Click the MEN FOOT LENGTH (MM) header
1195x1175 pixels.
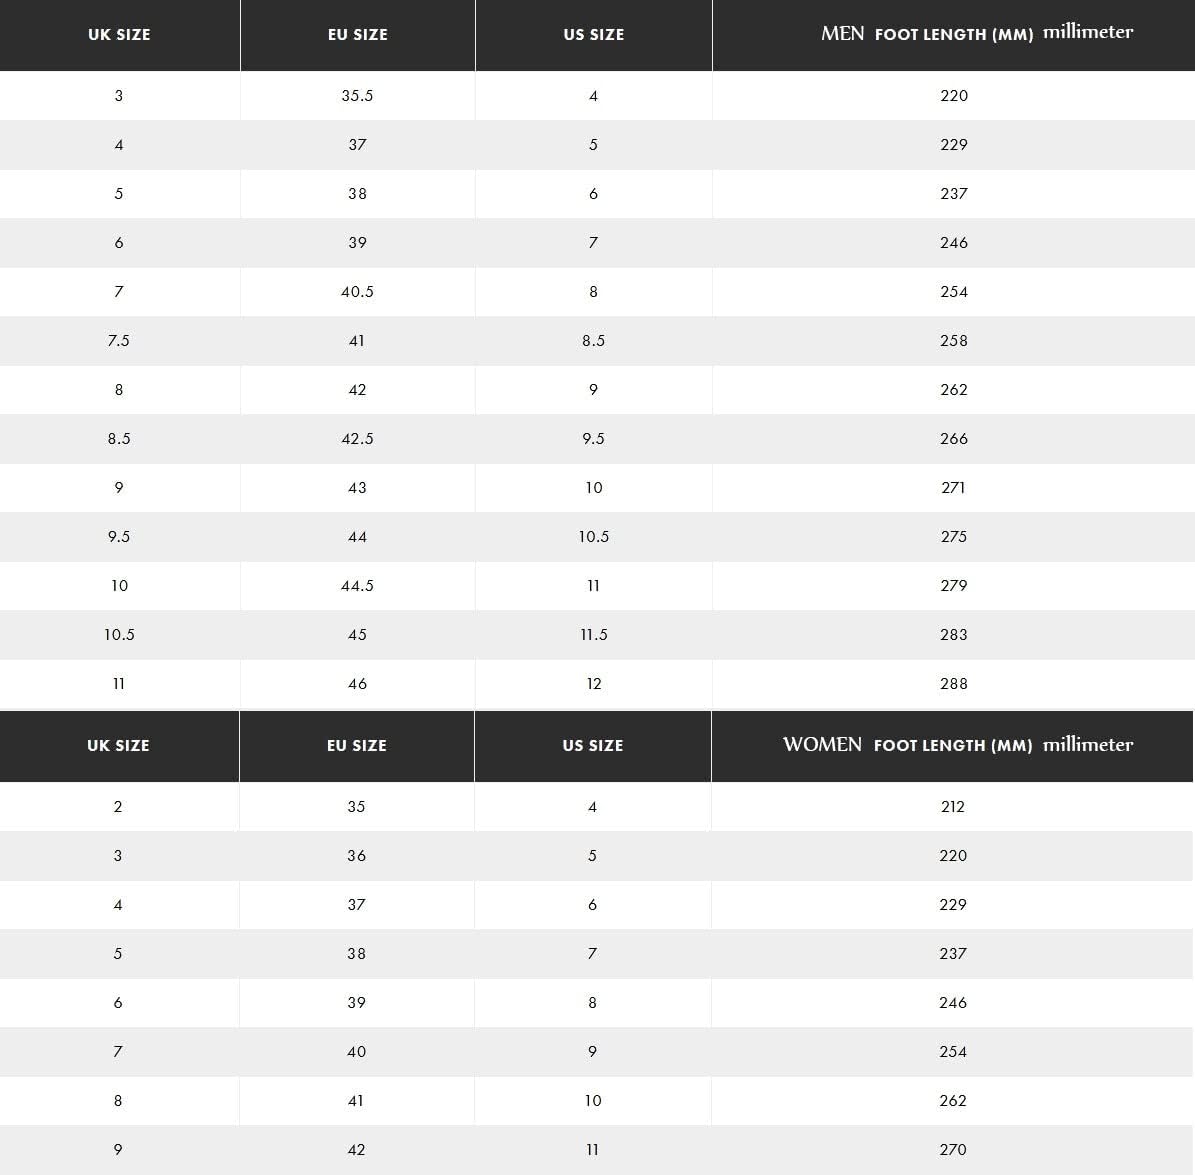coord(953,35)
